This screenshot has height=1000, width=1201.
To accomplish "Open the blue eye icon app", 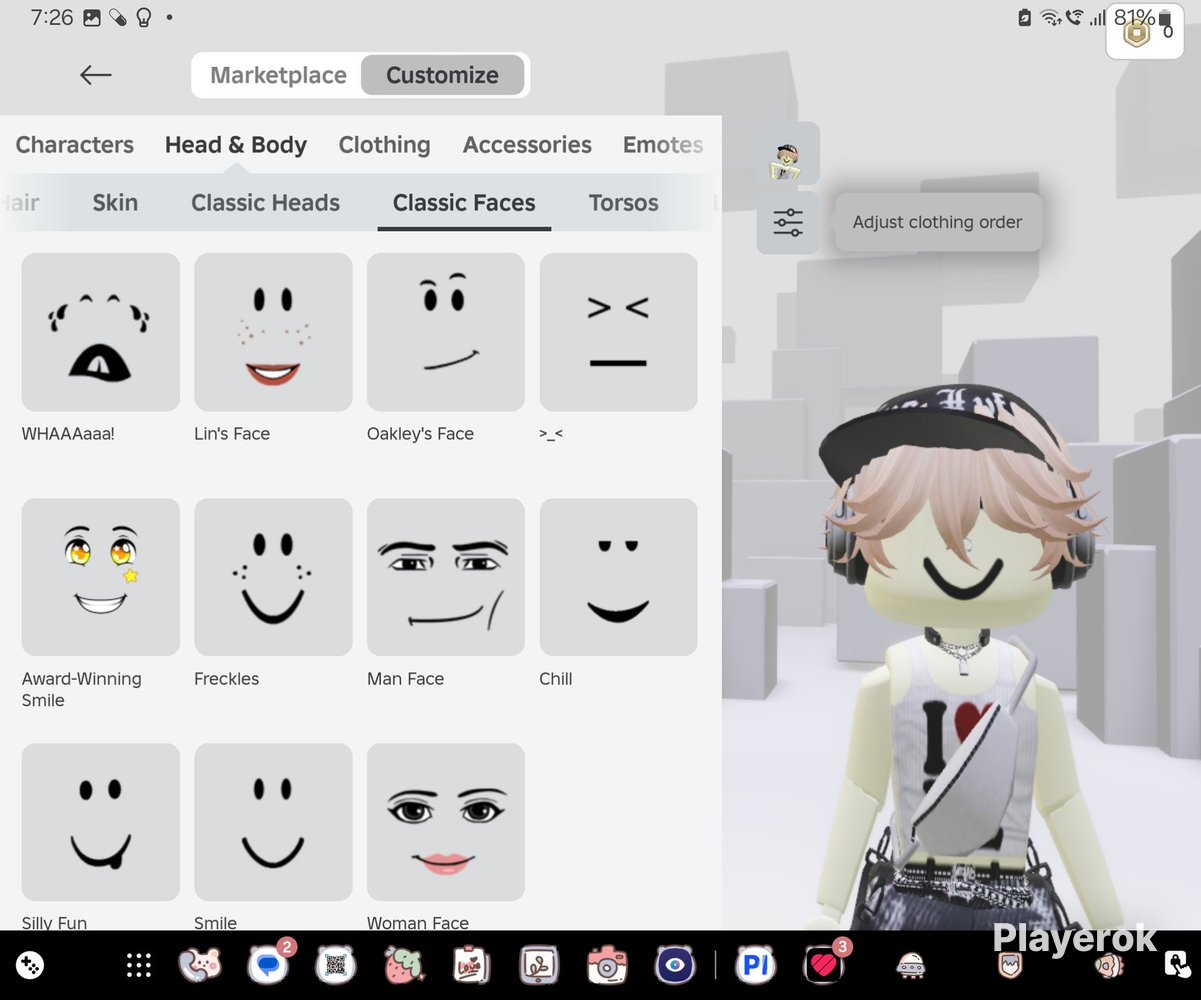I will (675, 966).
